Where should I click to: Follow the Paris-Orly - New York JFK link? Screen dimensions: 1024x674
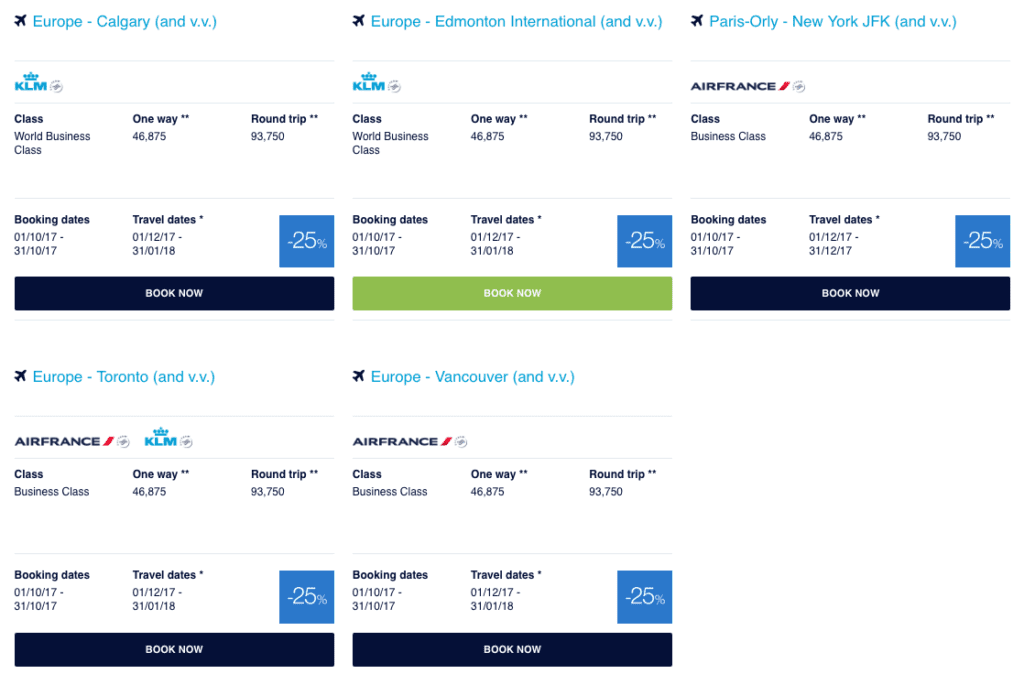tap(832, 21)
